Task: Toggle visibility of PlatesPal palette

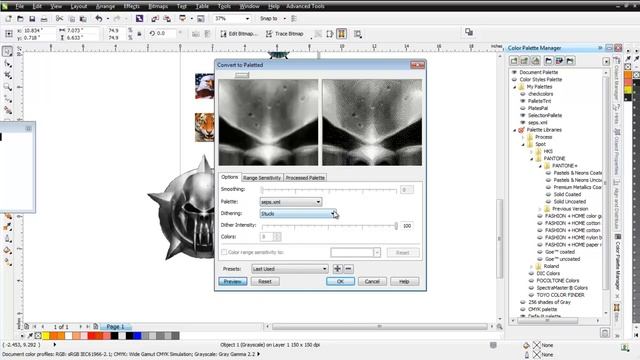Action: tap(523, 108)
